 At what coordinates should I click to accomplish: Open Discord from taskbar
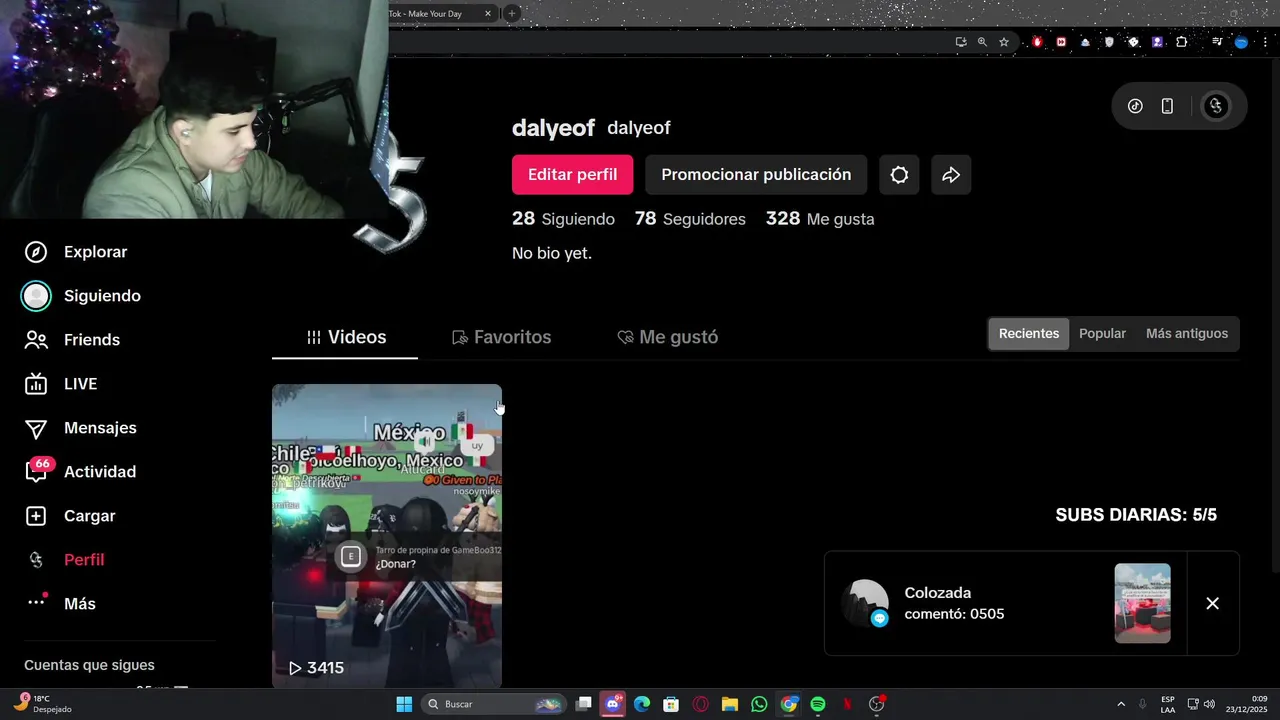[x=613, y=704]
